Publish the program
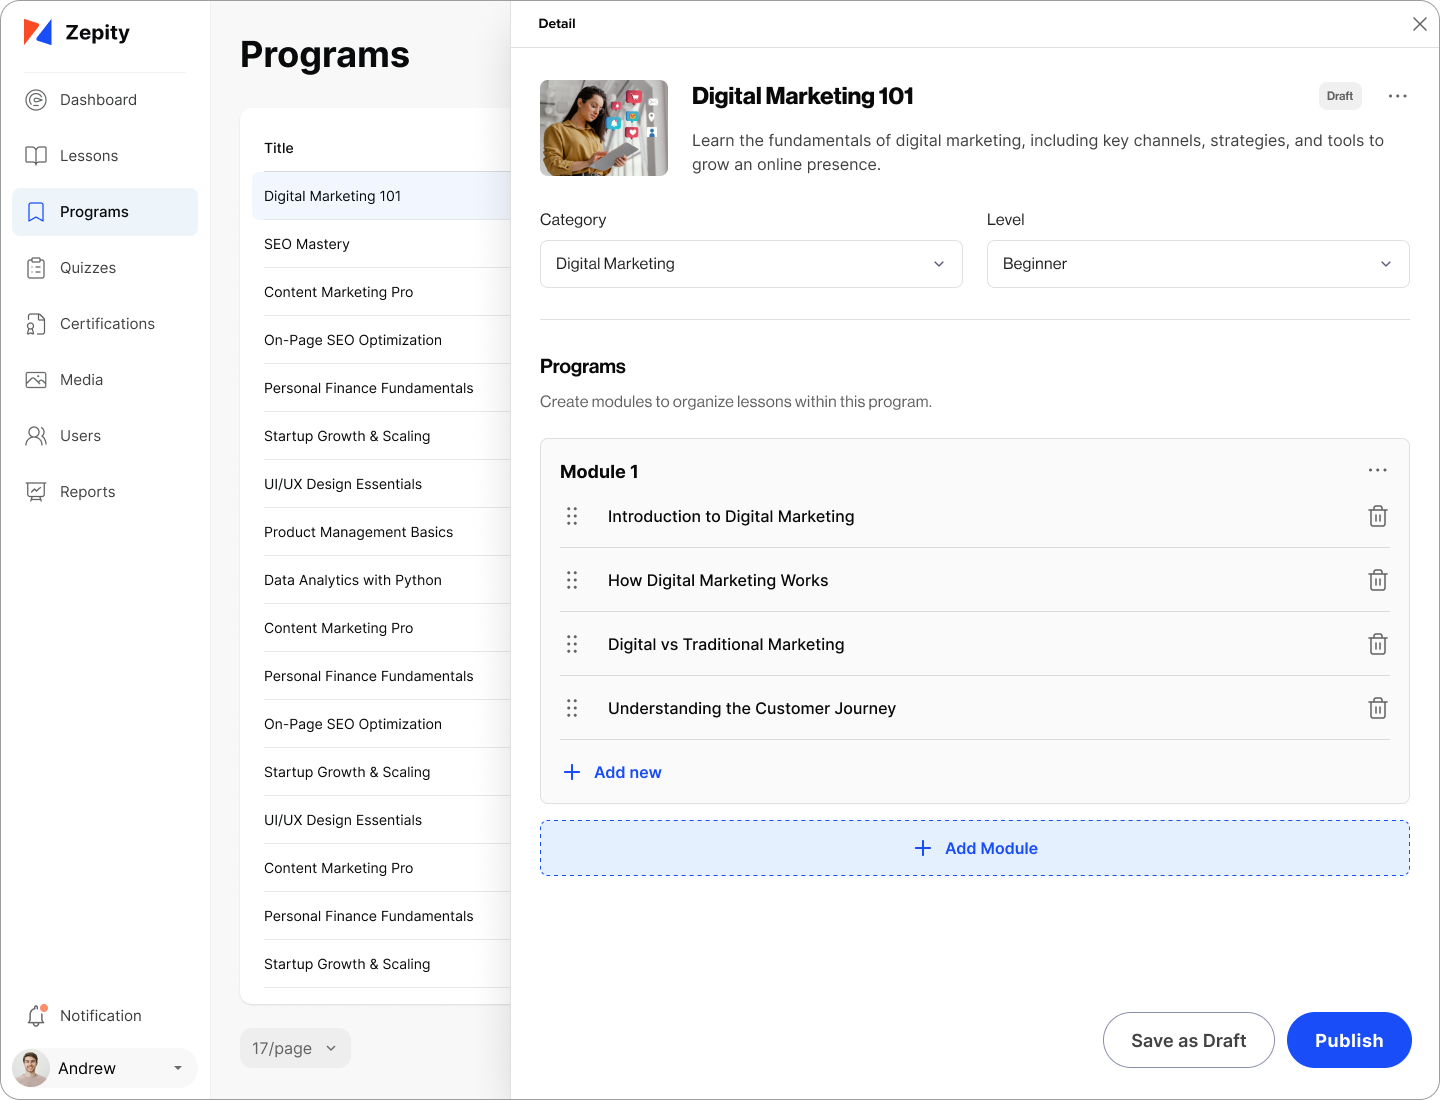This screenshot has height=1100, width=1440. [1348, 1040]
